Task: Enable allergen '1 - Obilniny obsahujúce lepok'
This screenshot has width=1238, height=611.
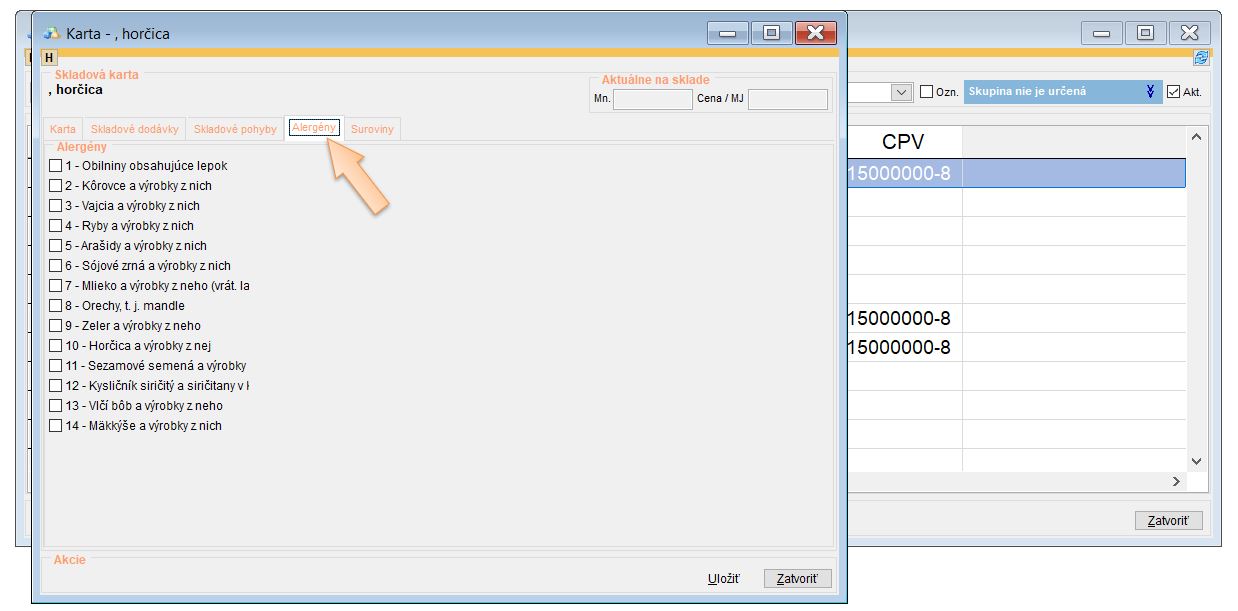Action: (x=56, y=166)
